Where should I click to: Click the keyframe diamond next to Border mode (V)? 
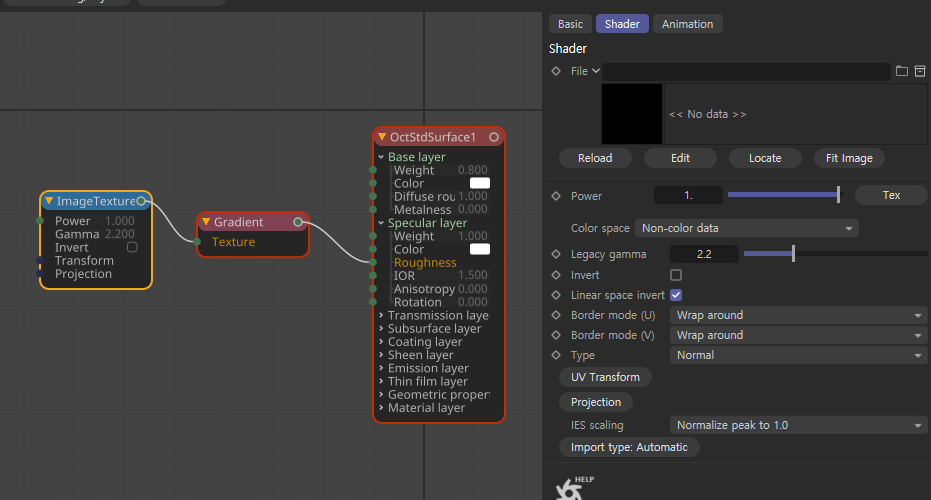point(556,335)
